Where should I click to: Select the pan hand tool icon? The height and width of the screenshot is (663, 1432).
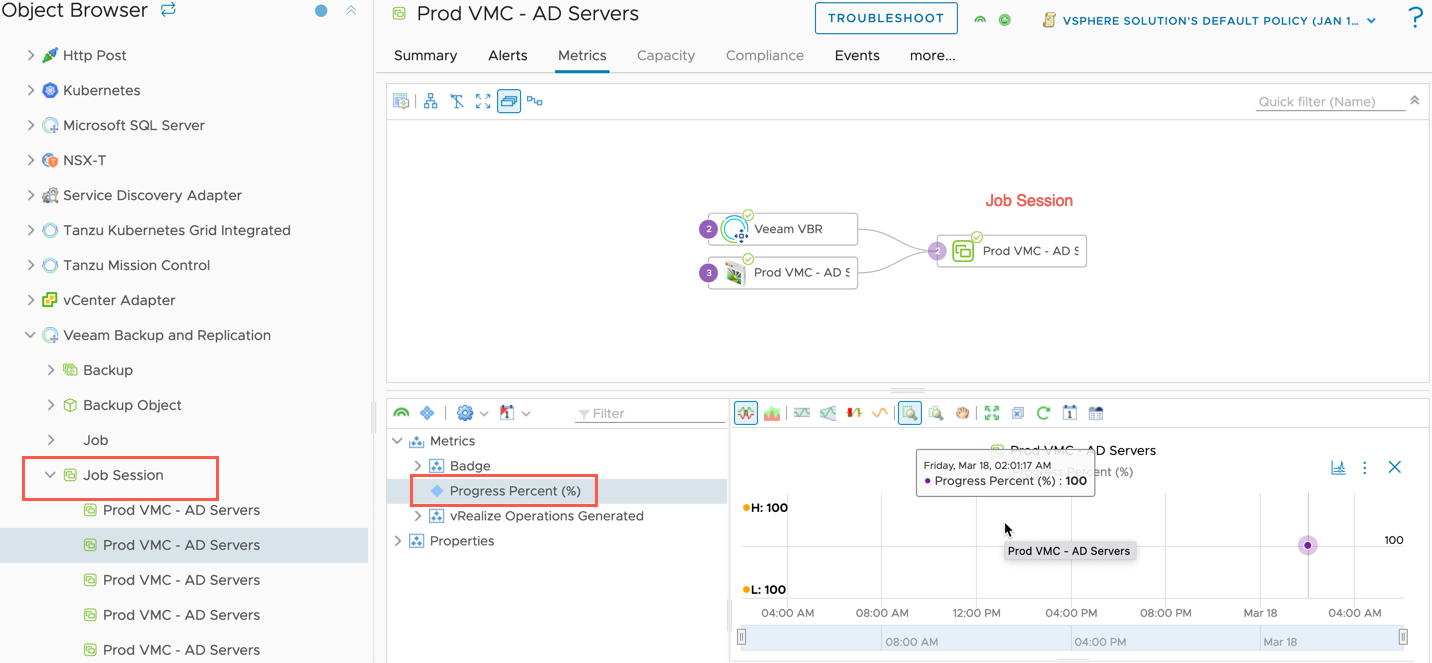pyautogui.click(x=962, y=413)
